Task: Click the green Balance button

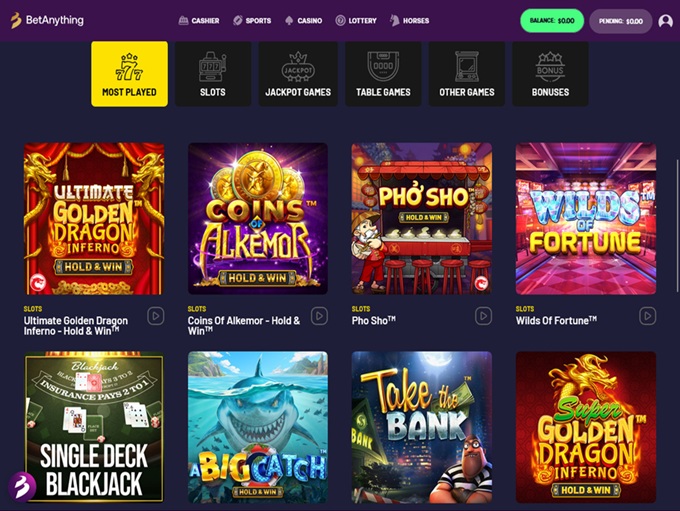Action: [552, 21]
